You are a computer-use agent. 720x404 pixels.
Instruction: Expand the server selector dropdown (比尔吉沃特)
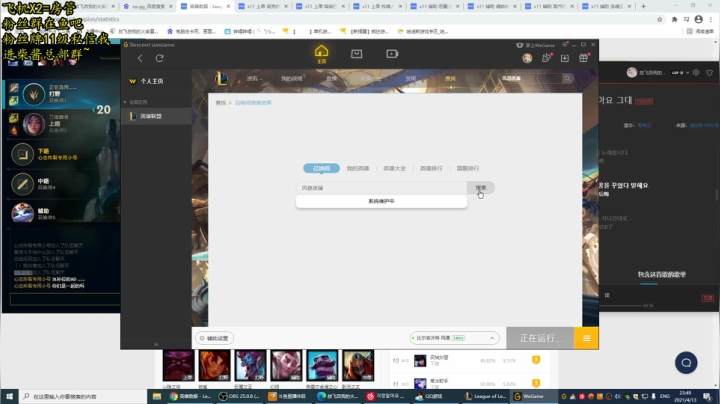454,338
